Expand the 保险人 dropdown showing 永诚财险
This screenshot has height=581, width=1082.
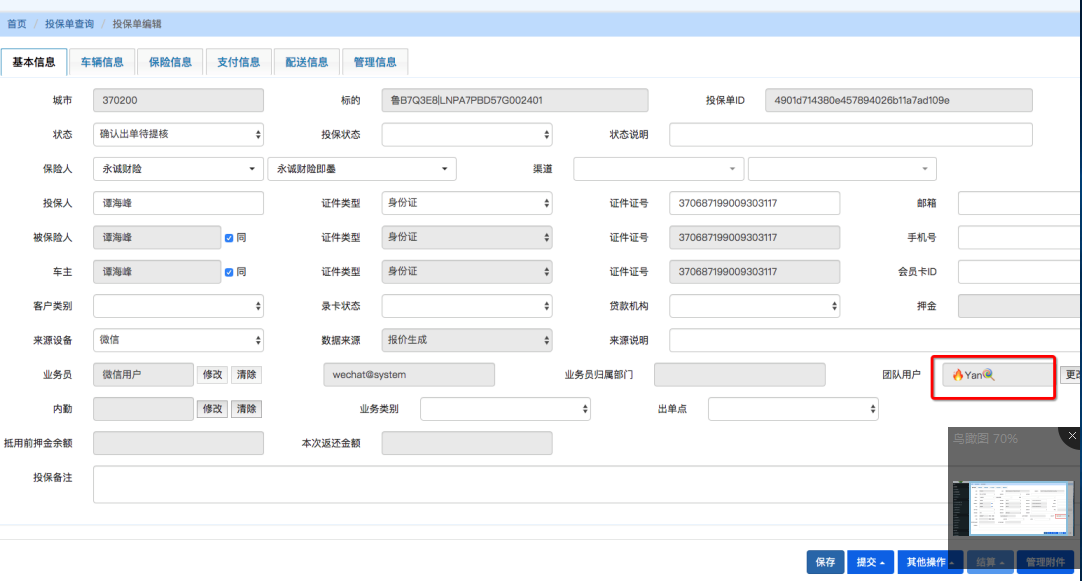click(x=178, y=169)
